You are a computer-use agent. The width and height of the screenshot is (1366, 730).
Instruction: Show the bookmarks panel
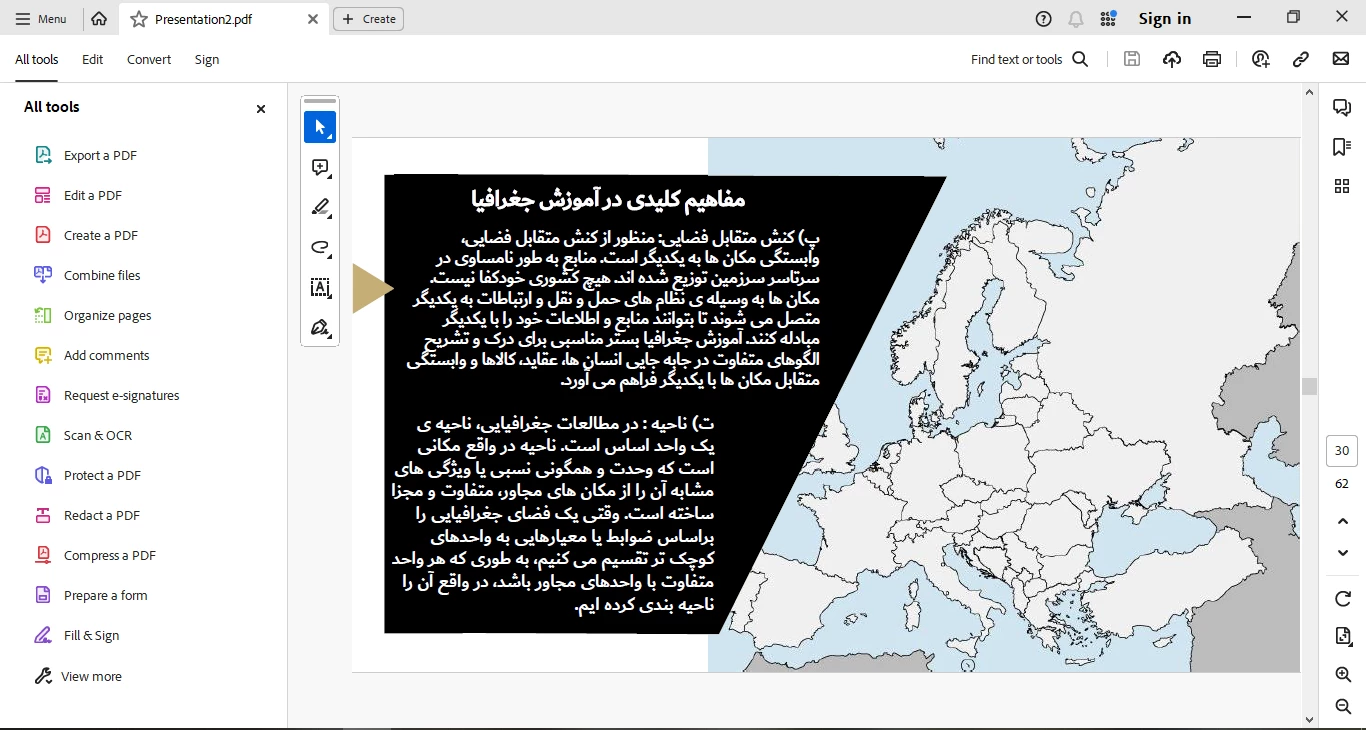[1342, 147]
